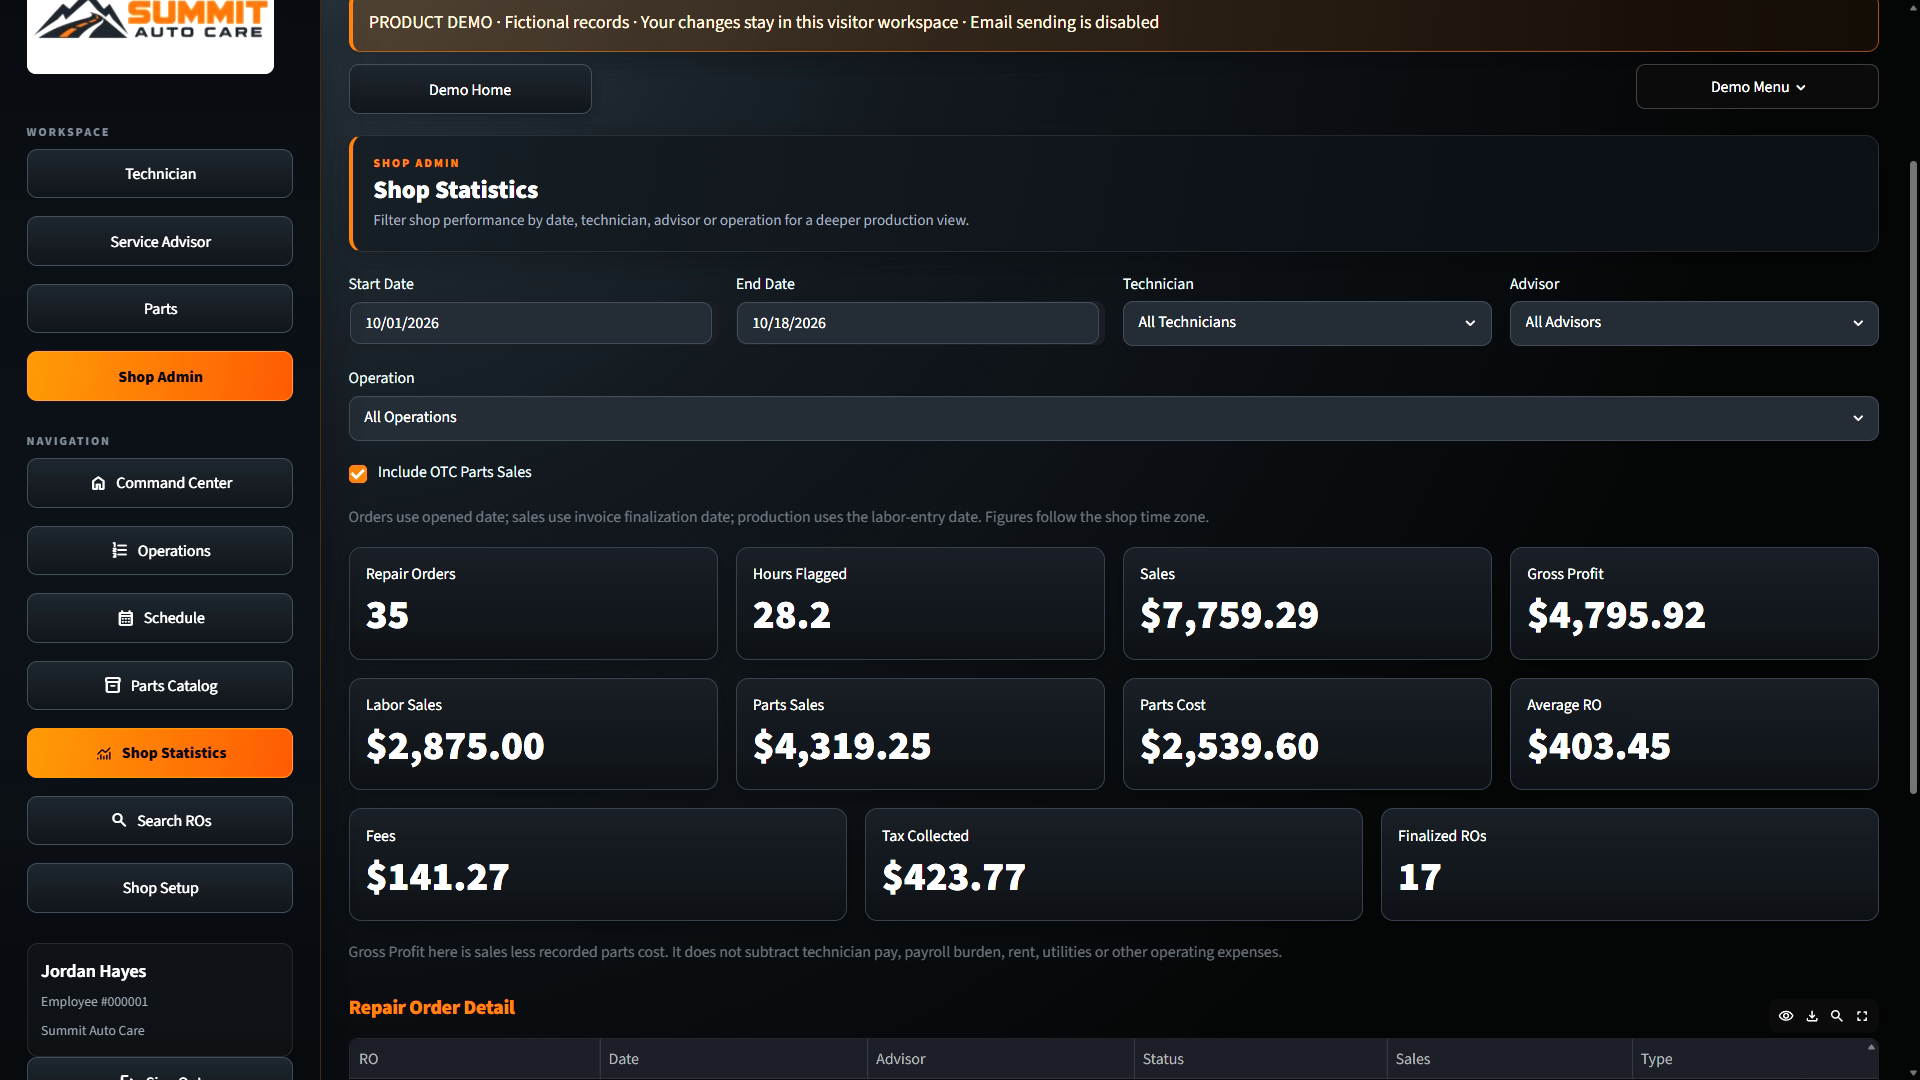Click the Jordan Hayes user name
The image size is (1920, 1080).
point(93,971)
